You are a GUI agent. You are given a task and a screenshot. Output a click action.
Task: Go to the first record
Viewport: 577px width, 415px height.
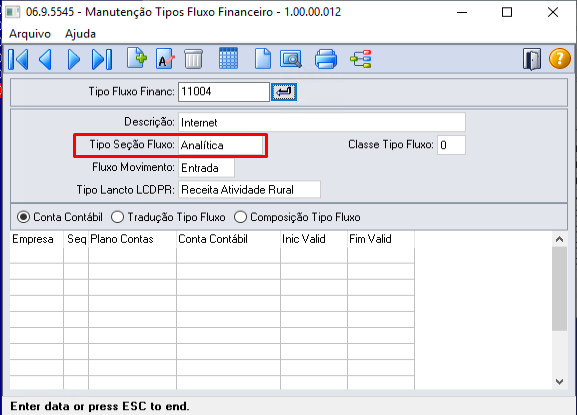[x=18, y=59]
